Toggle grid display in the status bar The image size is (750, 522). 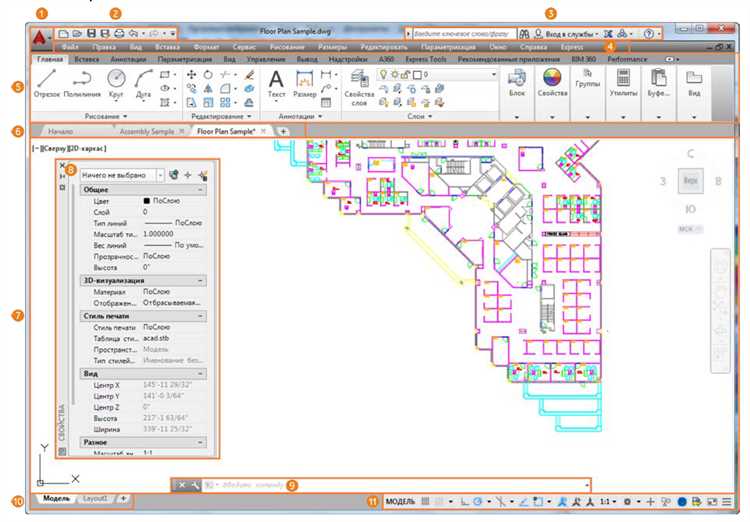pos(425,501)
